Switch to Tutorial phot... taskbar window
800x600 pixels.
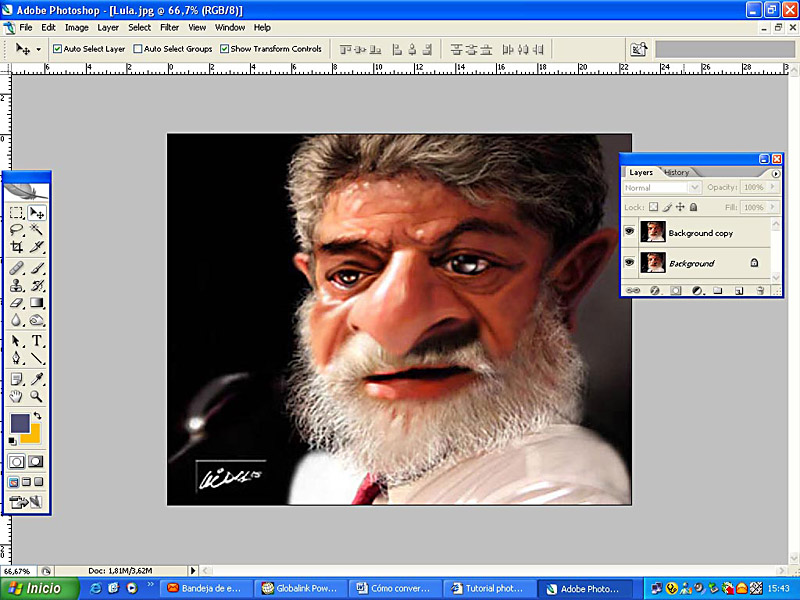(x=488, y=588)
